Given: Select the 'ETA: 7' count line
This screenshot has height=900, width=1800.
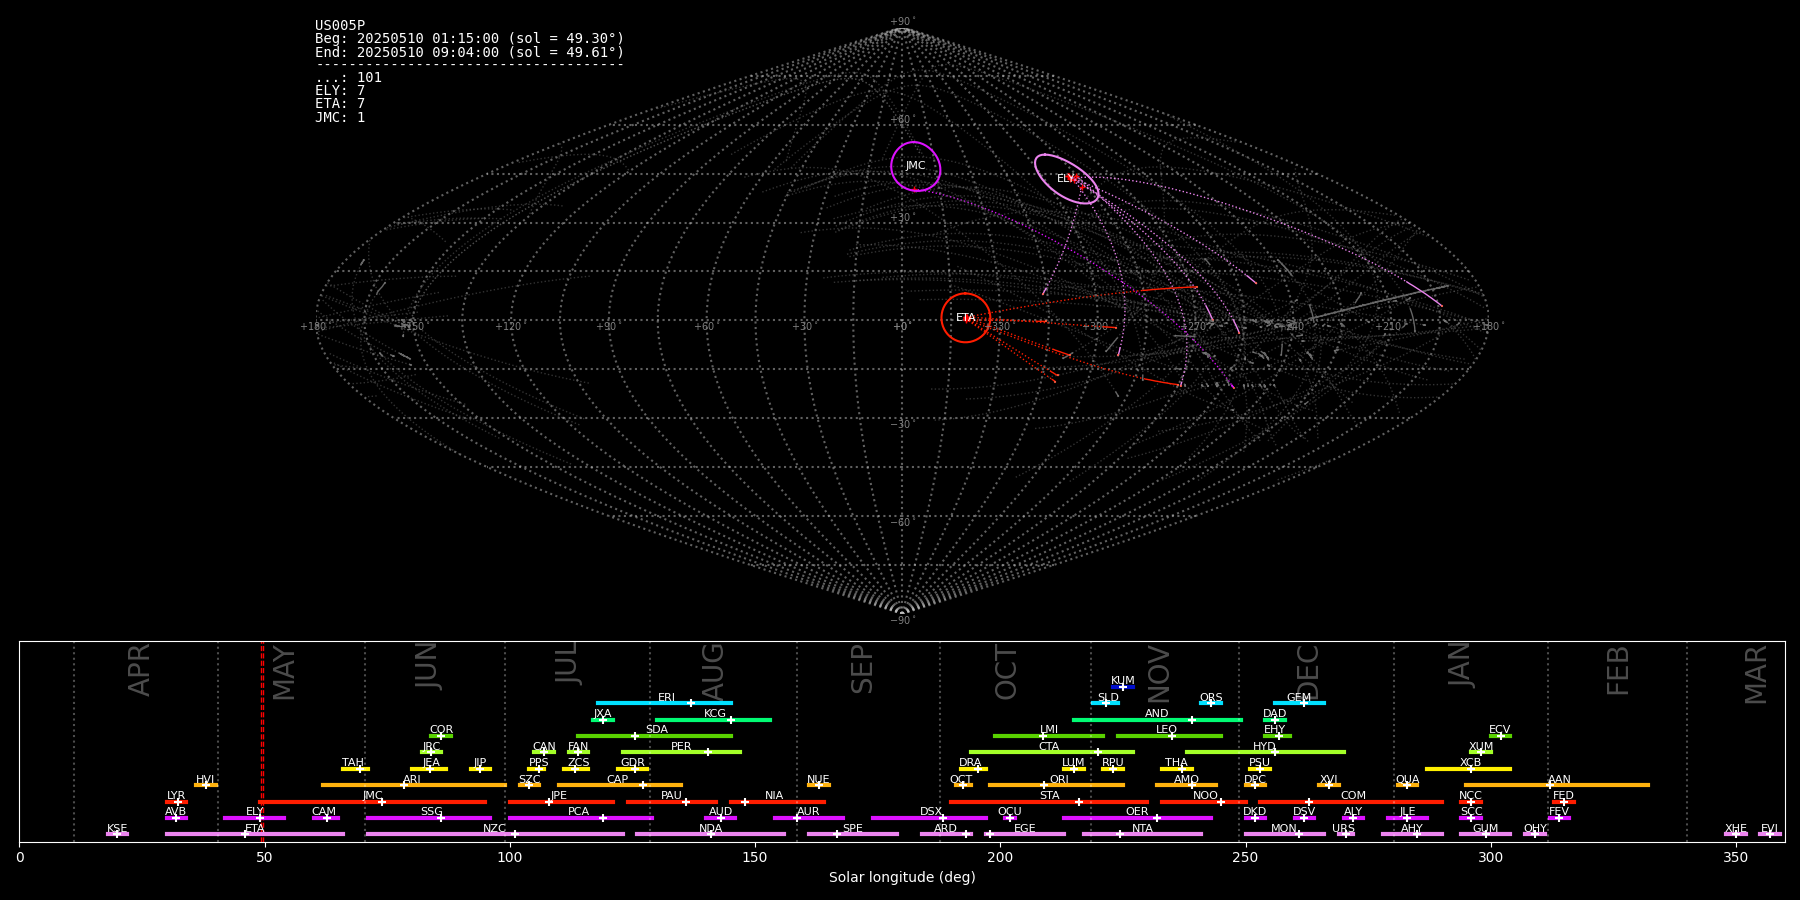Looking at the screenshot, I should pyautogui.click(x=340, y=104).
